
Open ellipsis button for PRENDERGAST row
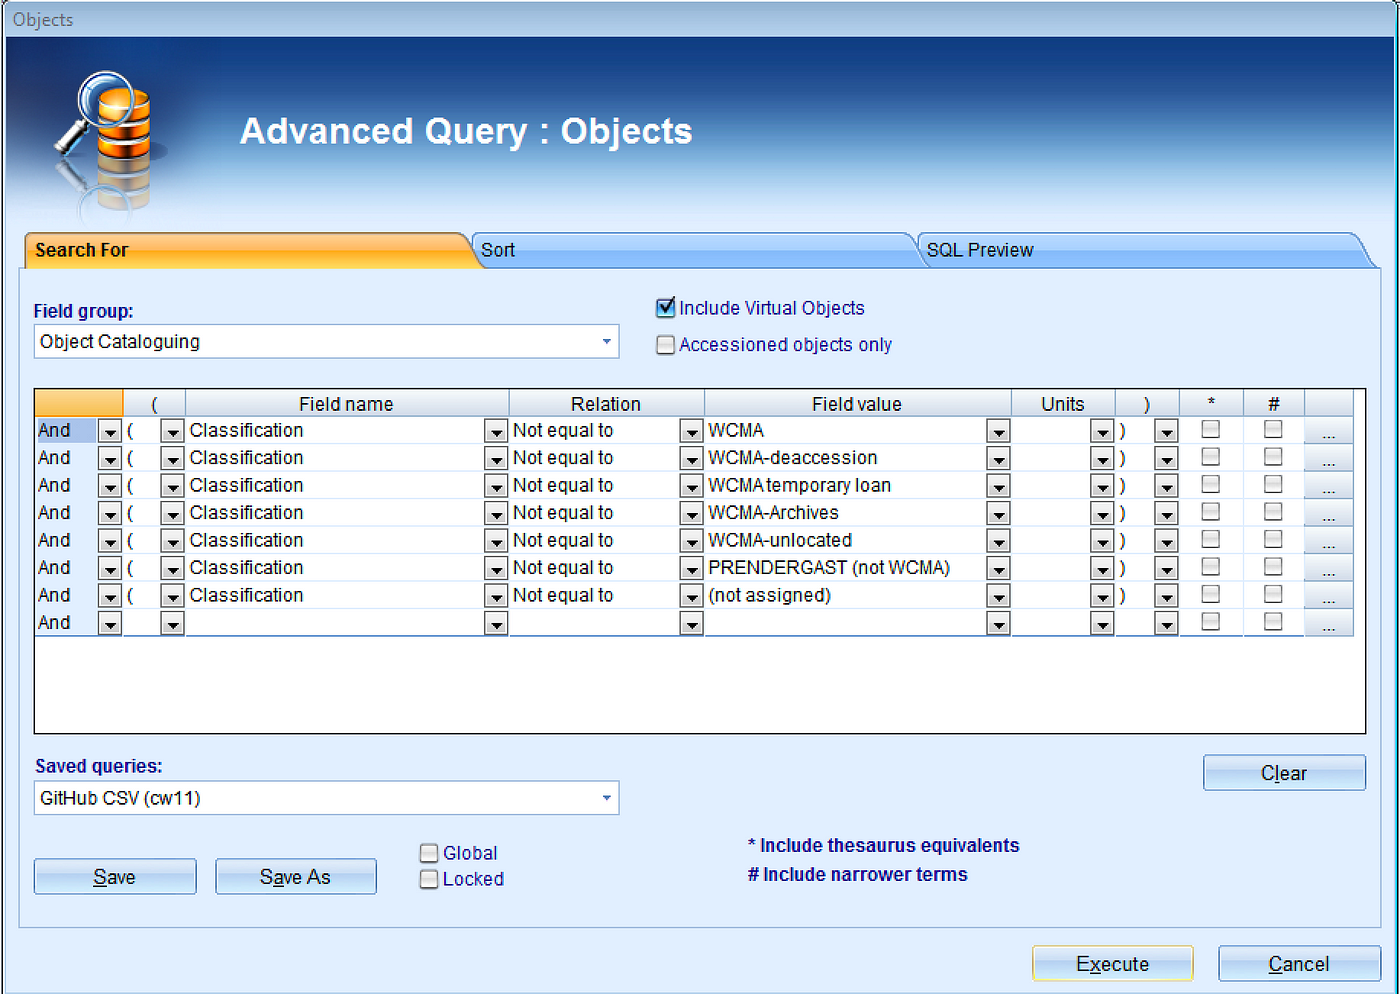click(1329, 568)
